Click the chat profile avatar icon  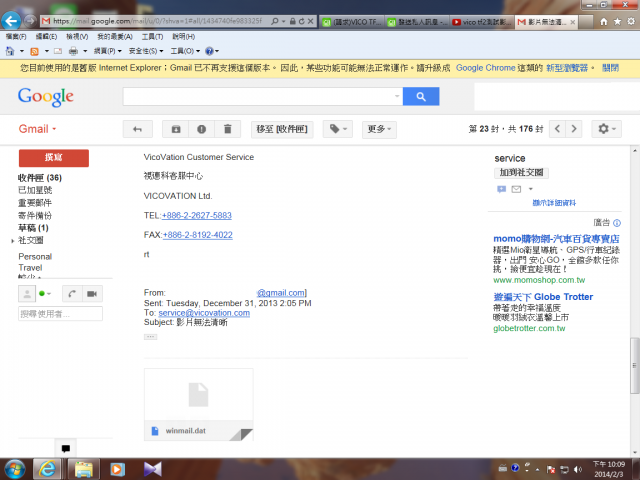click(x=27, y=293)
